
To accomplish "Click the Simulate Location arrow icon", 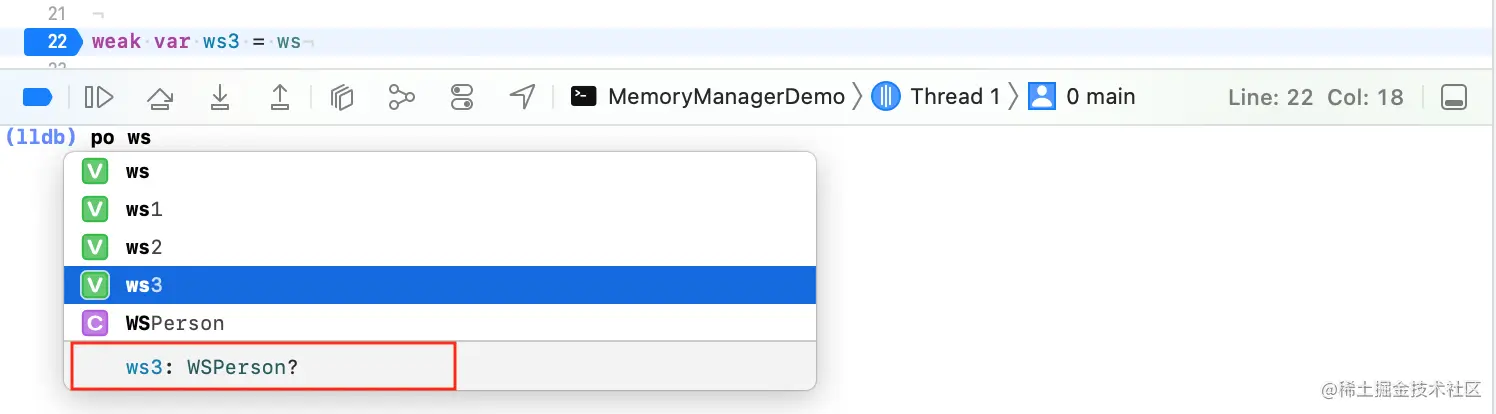I will (522, 97).
